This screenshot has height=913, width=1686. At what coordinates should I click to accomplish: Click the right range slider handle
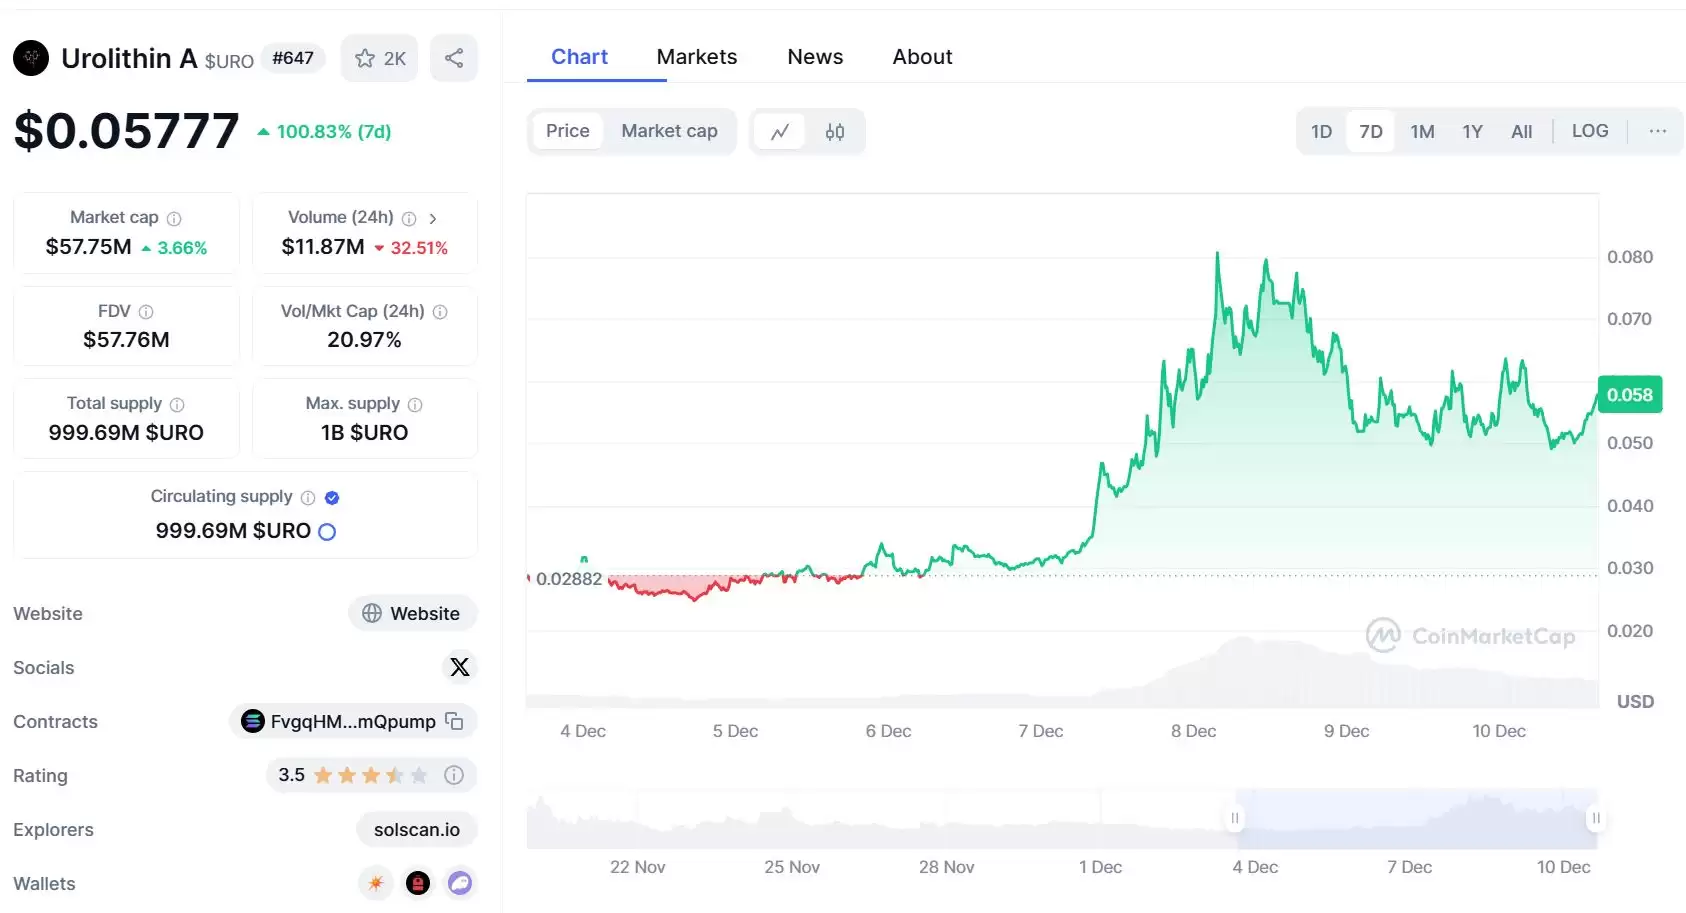1596,818
